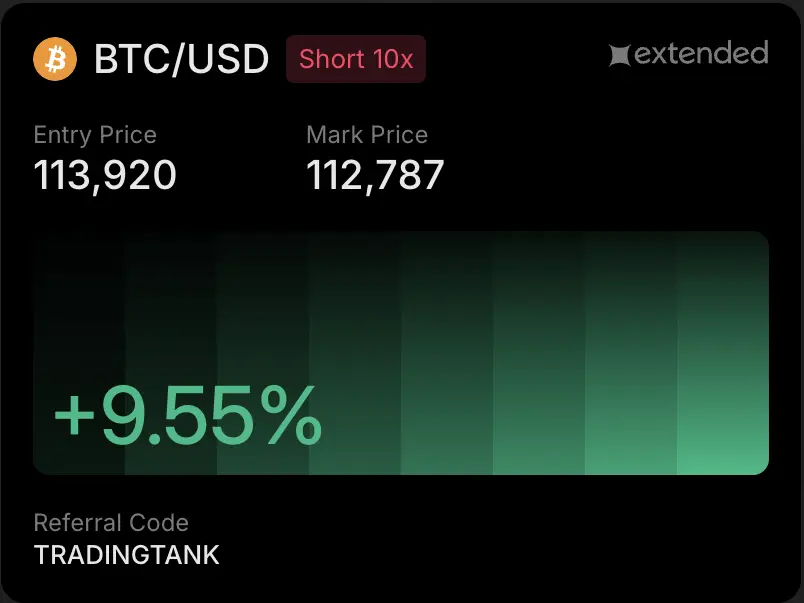804x603 pixels.
Task: Select the 112,787 mark price value
Action: click(375, 176)
